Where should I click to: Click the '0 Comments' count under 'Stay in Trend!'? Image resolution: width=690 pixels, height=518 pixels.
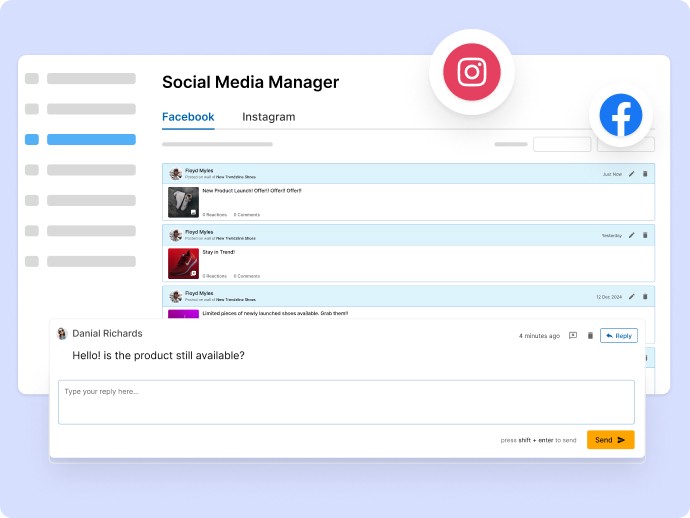point(246,276)
